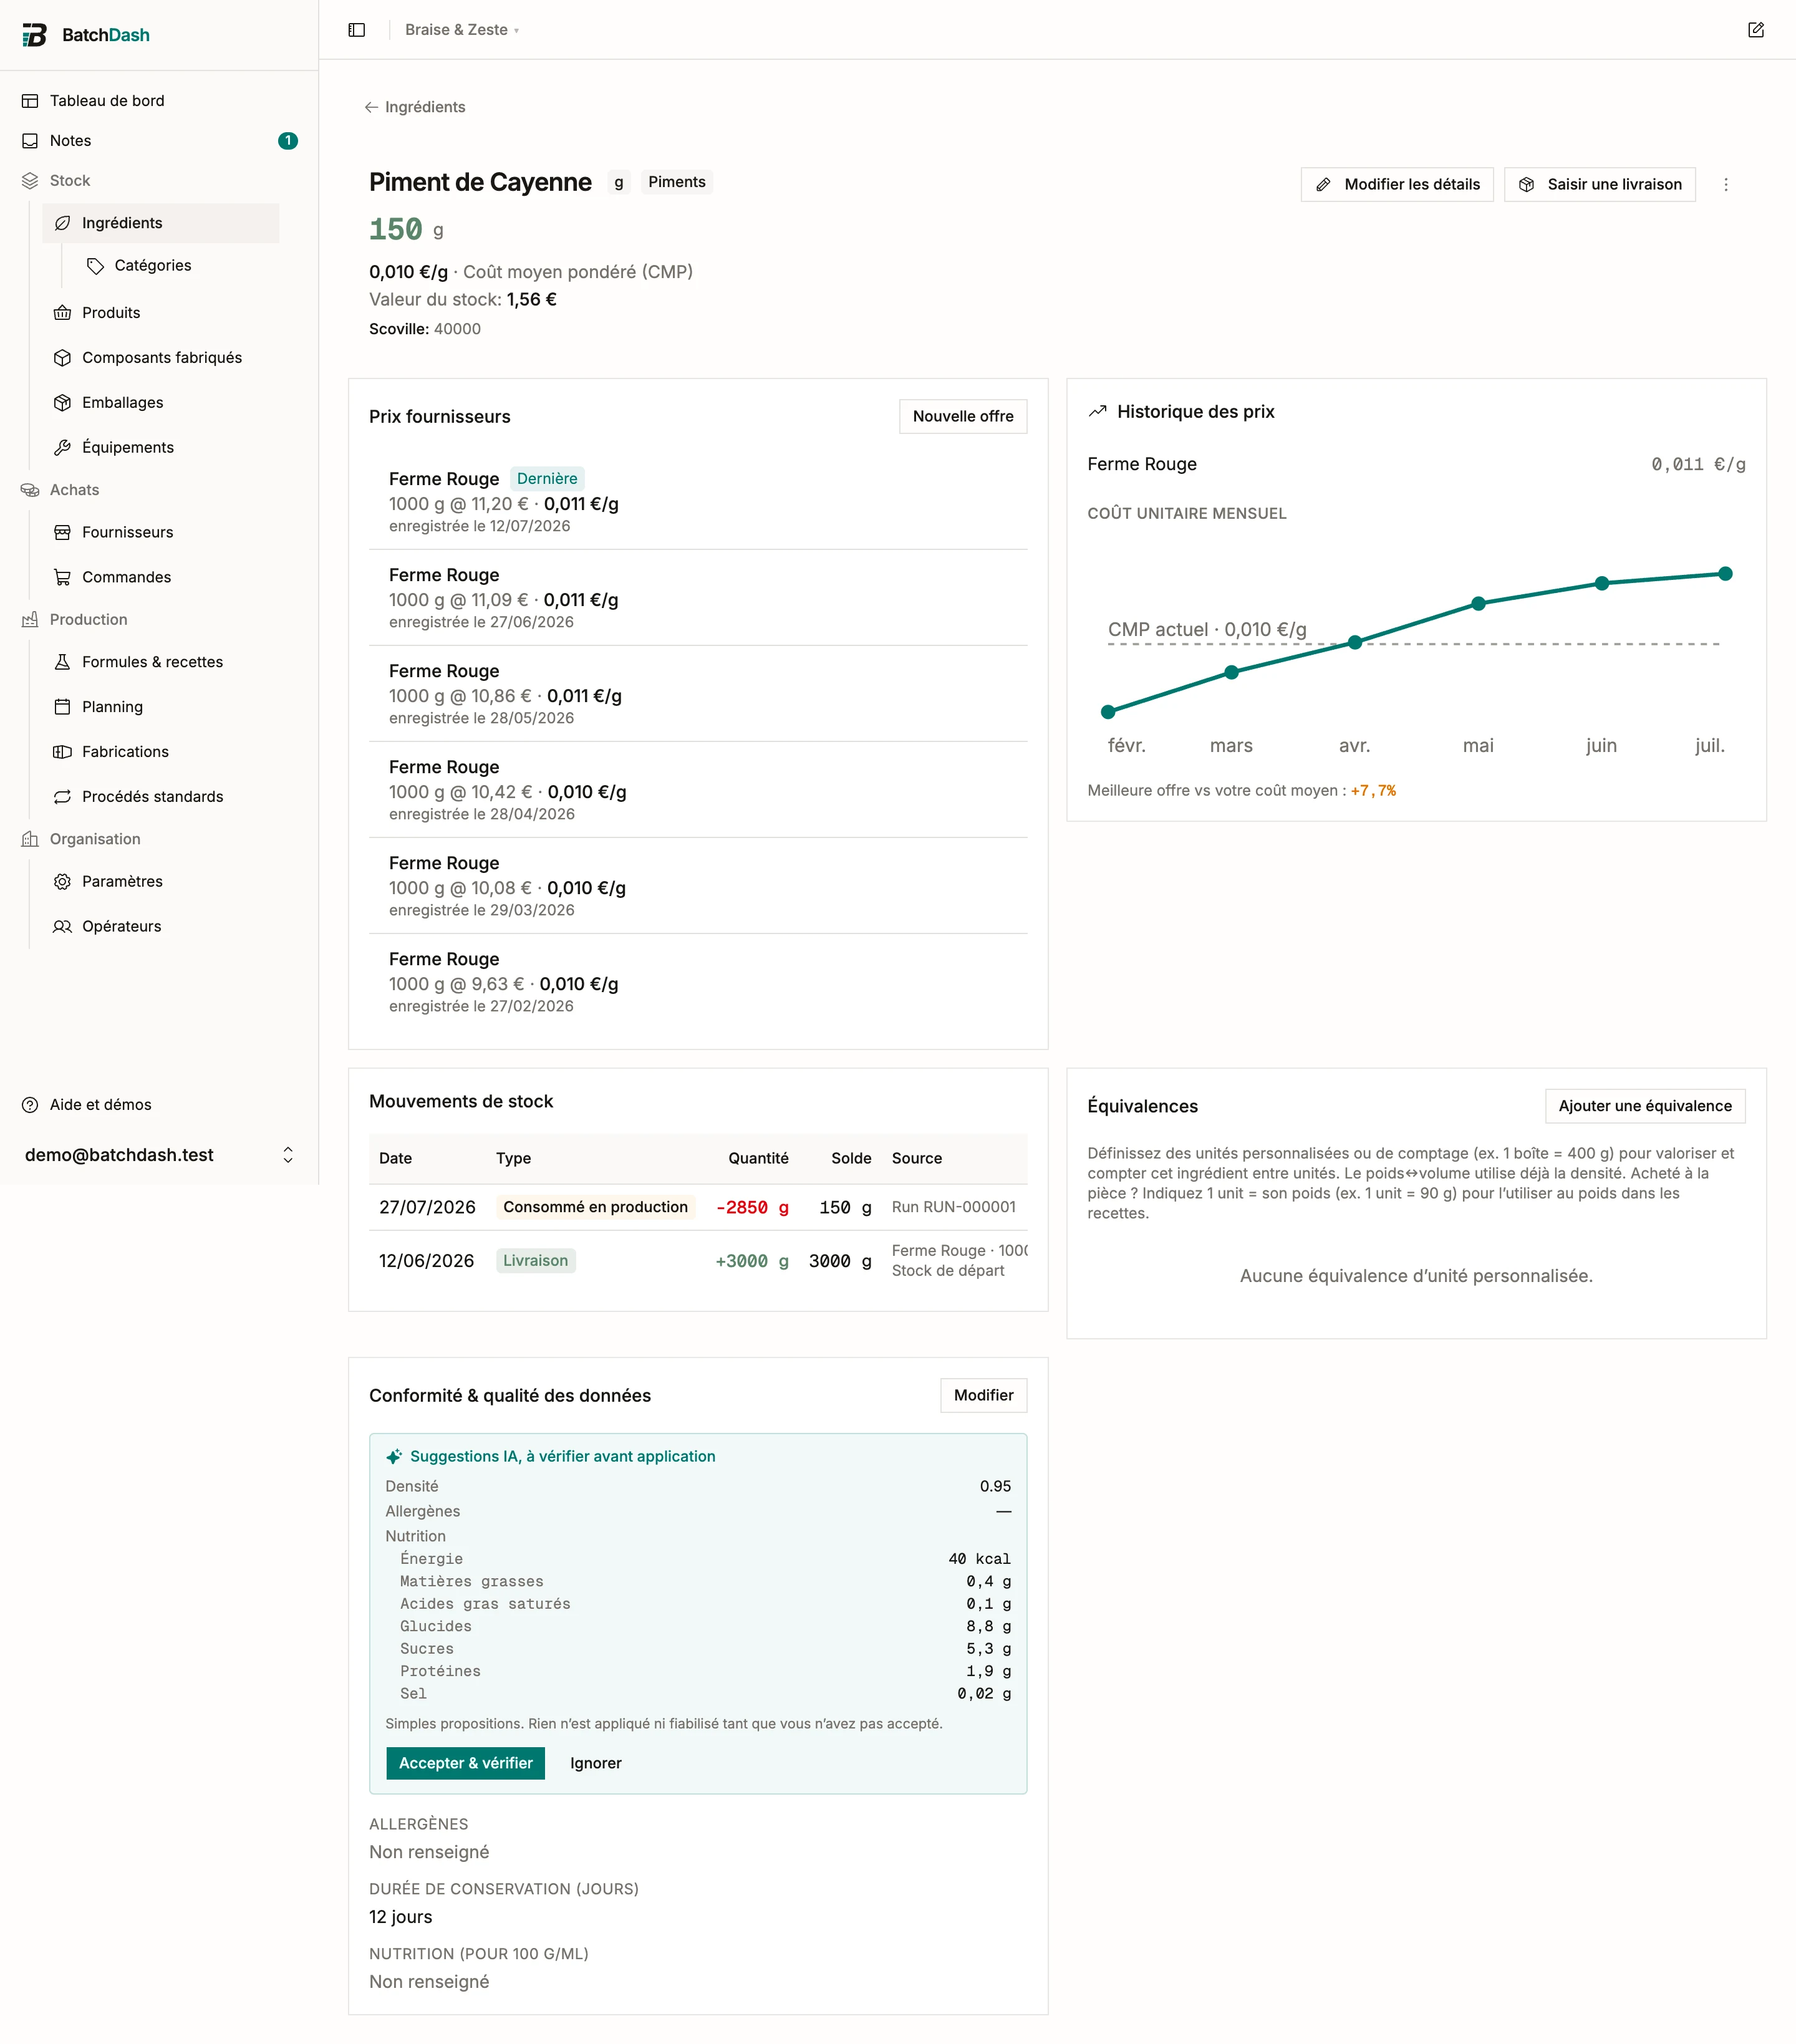Screen dimensions: 1796x2044
Task: Go to Produits page
Action: 160,313
